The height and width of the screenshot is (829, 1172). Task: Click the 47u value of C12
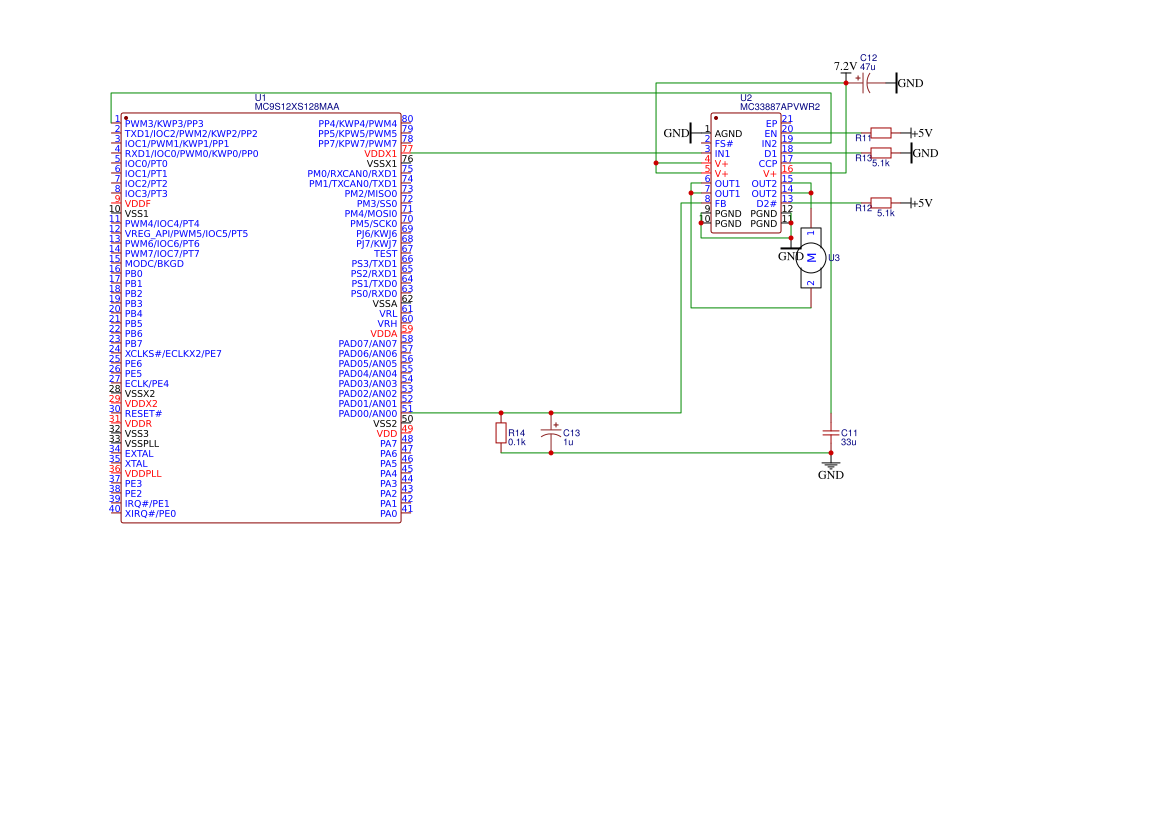point(868,67)
